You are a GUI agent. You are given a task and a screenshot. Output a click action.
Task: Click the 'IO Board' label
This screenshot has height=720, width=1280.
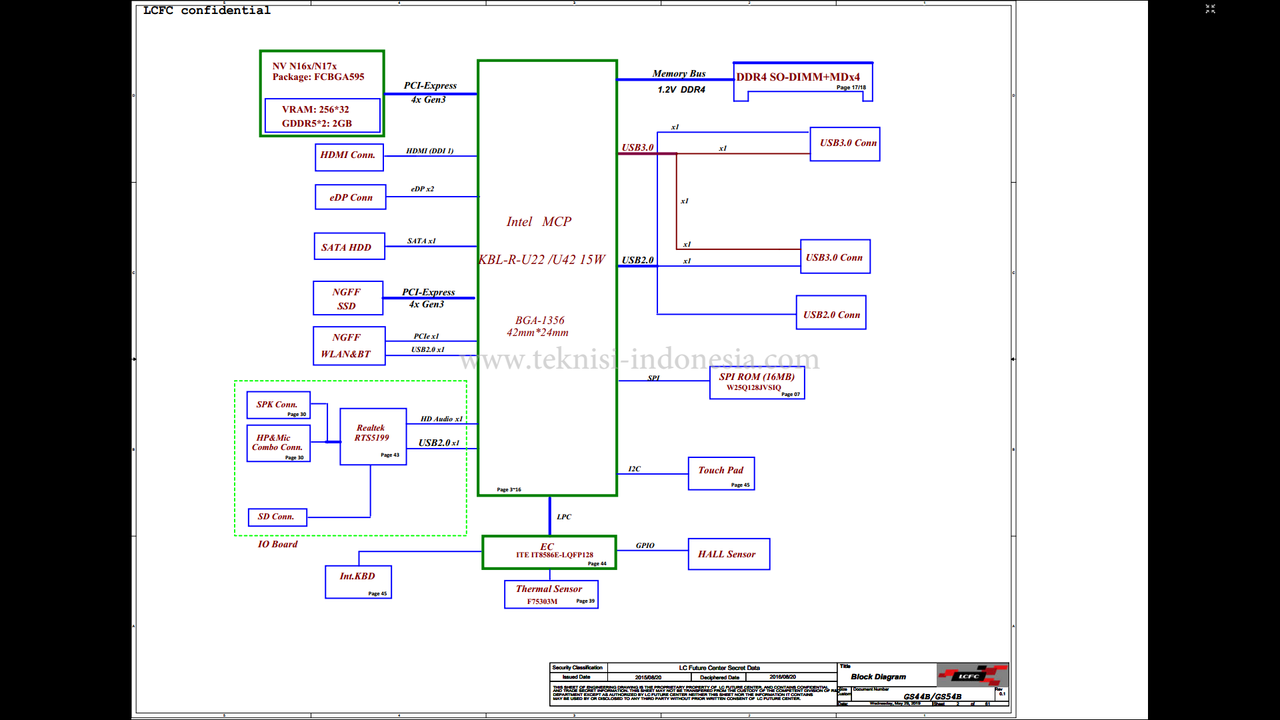(277, 544)
